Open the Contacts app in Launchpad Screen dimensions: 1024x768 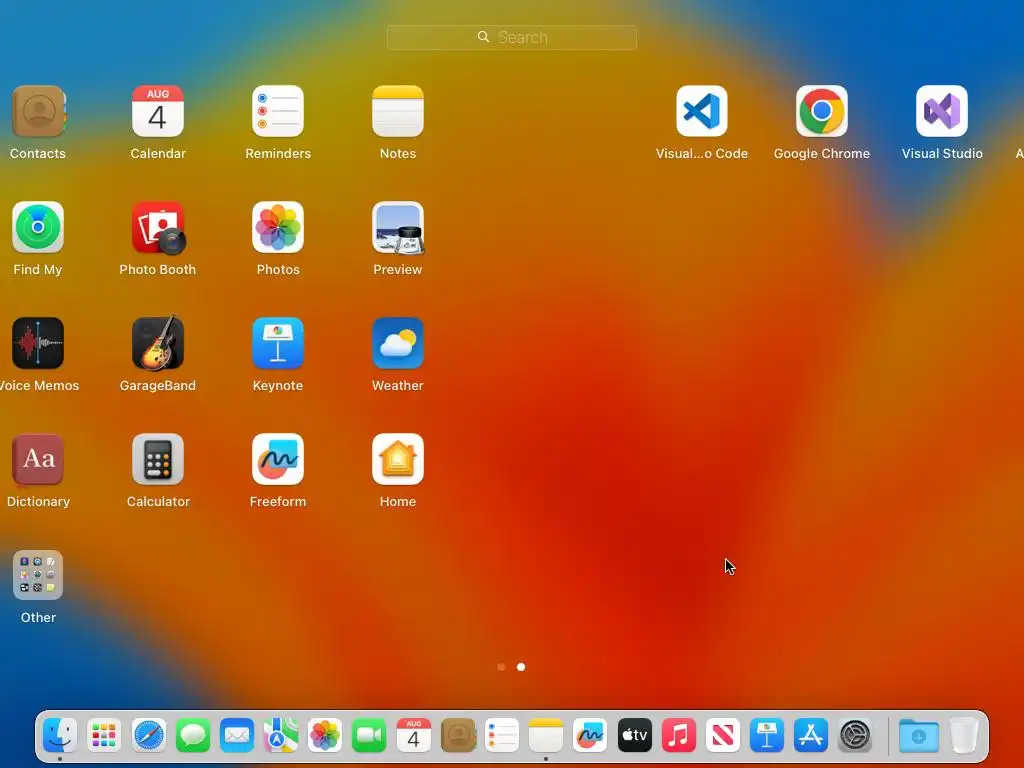tap(38, 111)
